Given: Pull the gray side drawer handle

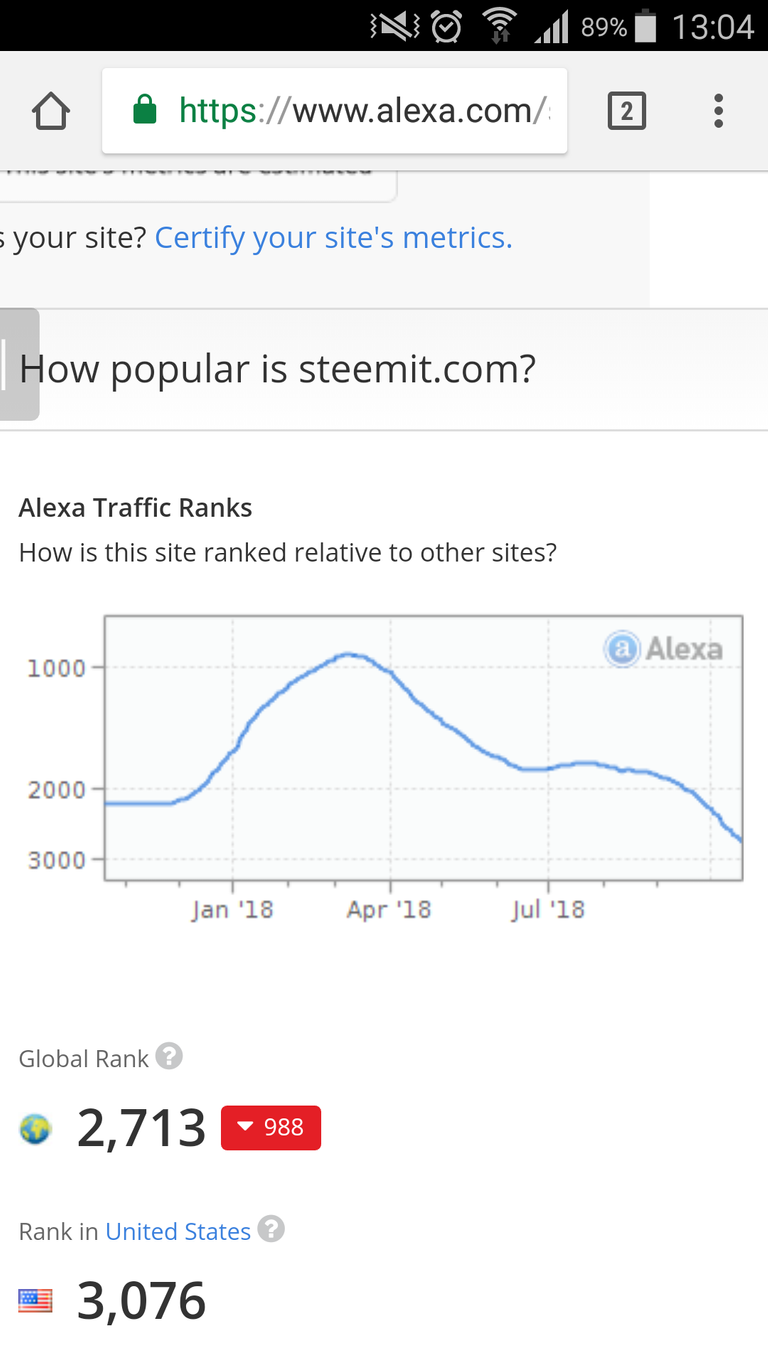Looking at the screenshot, I should click(x=19, y=364).
